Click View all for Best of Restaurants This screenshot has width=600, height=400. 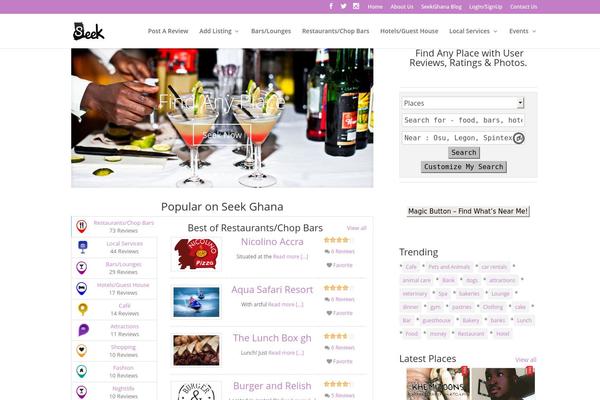tap(357, 228)
